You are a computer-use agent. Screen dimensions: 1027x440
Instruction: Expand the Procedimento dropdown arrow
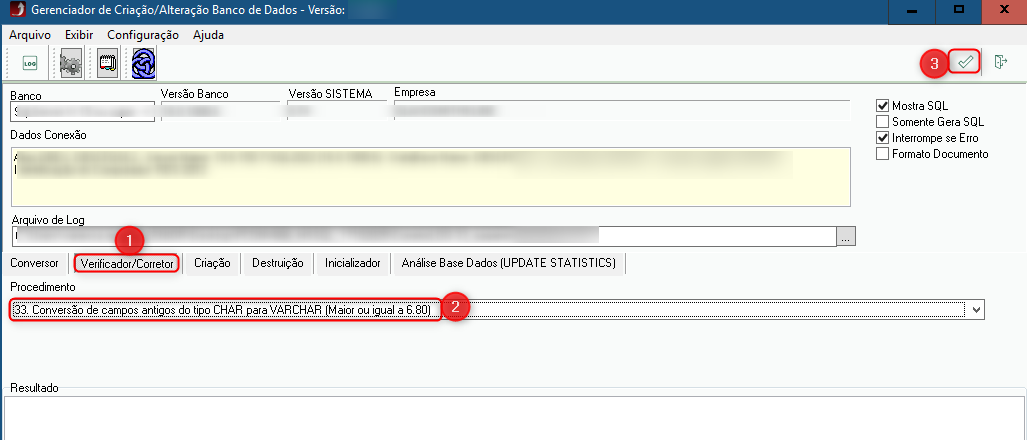coord(976,310)
